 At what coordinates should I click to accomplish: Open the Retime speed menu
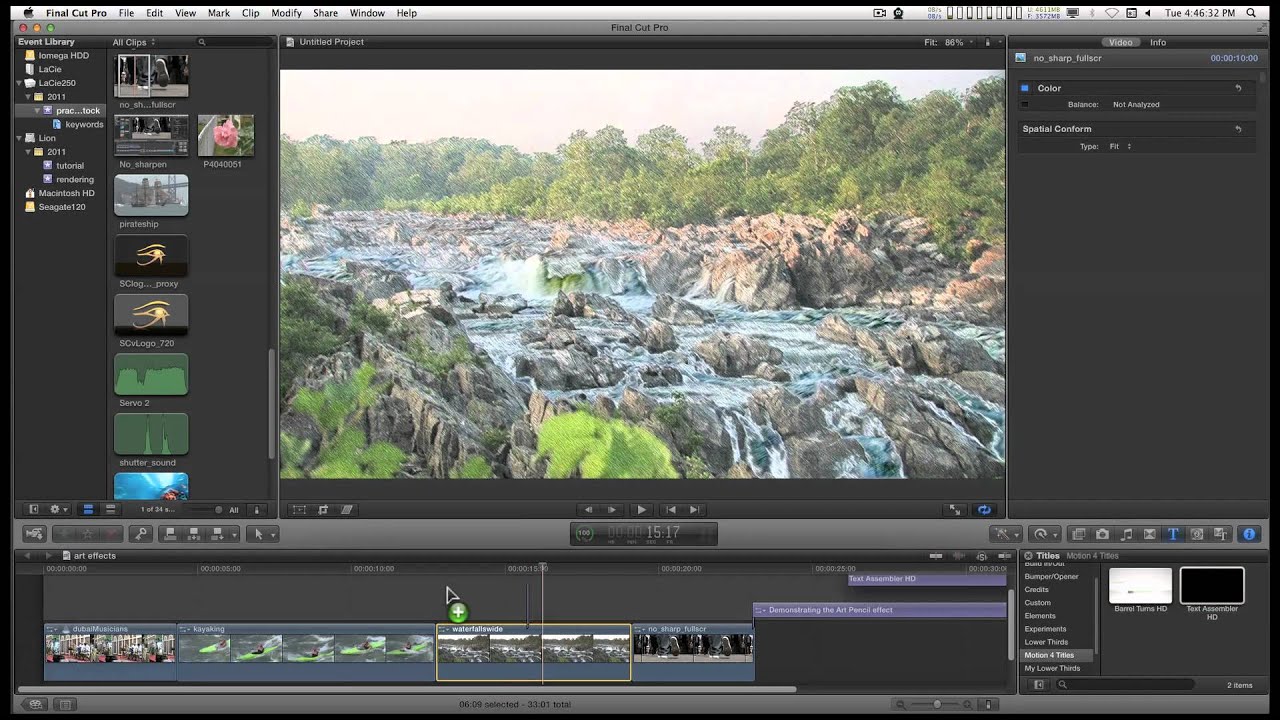click(x=1046, y=534)
